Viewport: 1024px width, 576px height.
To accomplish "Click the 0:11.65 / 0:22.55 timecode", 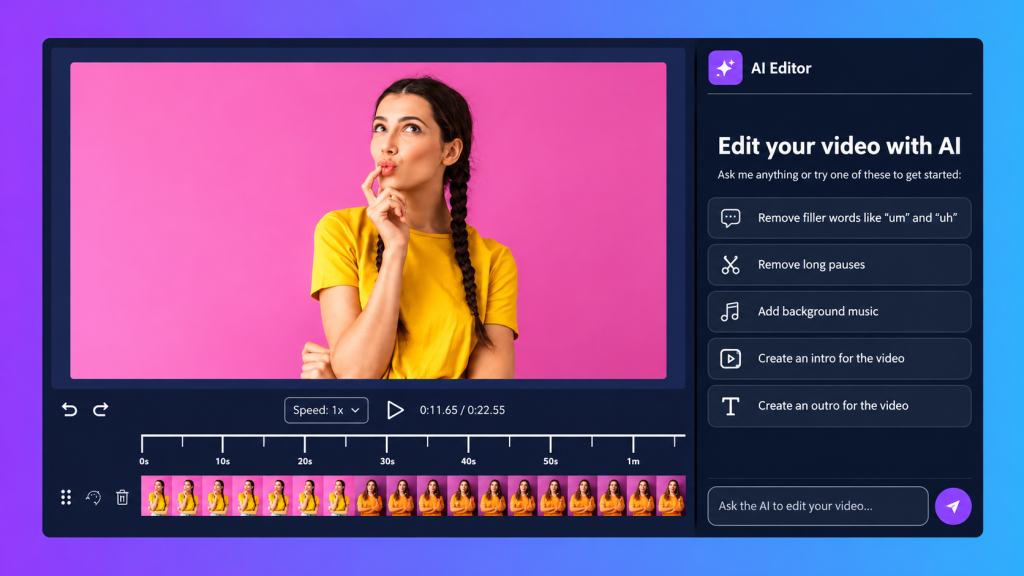I will [x=462, y=410].
